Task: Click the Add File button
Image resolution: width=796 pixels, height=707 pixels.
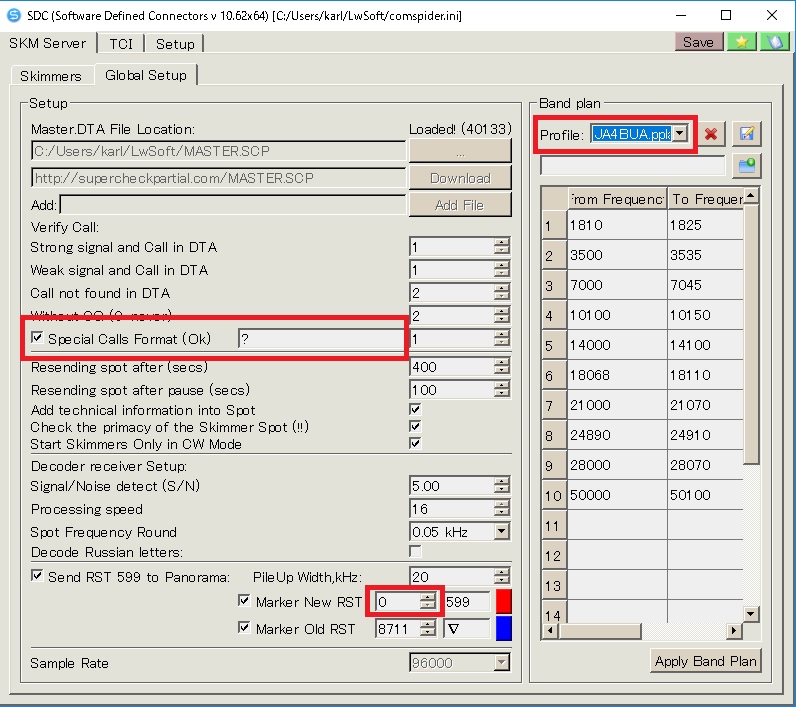Action: pyautogui.click(x=460, y=205)
